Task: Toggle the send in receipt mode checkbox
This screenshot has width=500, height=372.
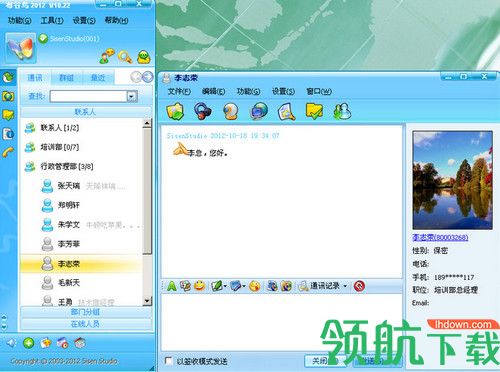Action: pyautogui.click(x=169, y=361)
